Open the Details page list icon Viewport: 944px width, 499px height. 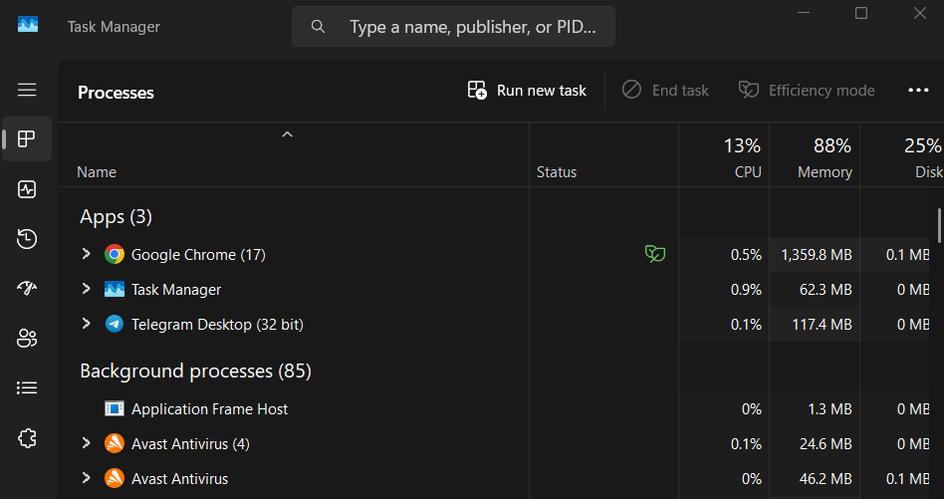(x=26, y=388)
